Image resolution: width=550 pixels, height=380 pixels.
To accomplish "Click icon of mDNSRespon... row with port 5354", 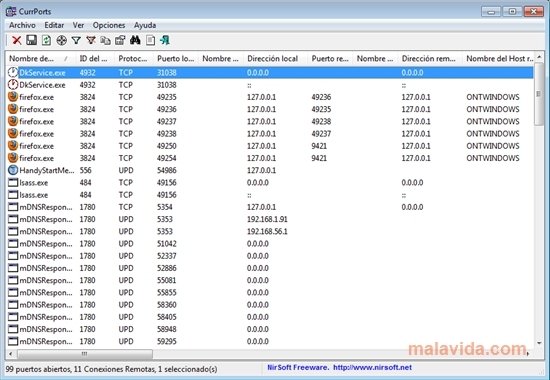I will coord(13,207).
